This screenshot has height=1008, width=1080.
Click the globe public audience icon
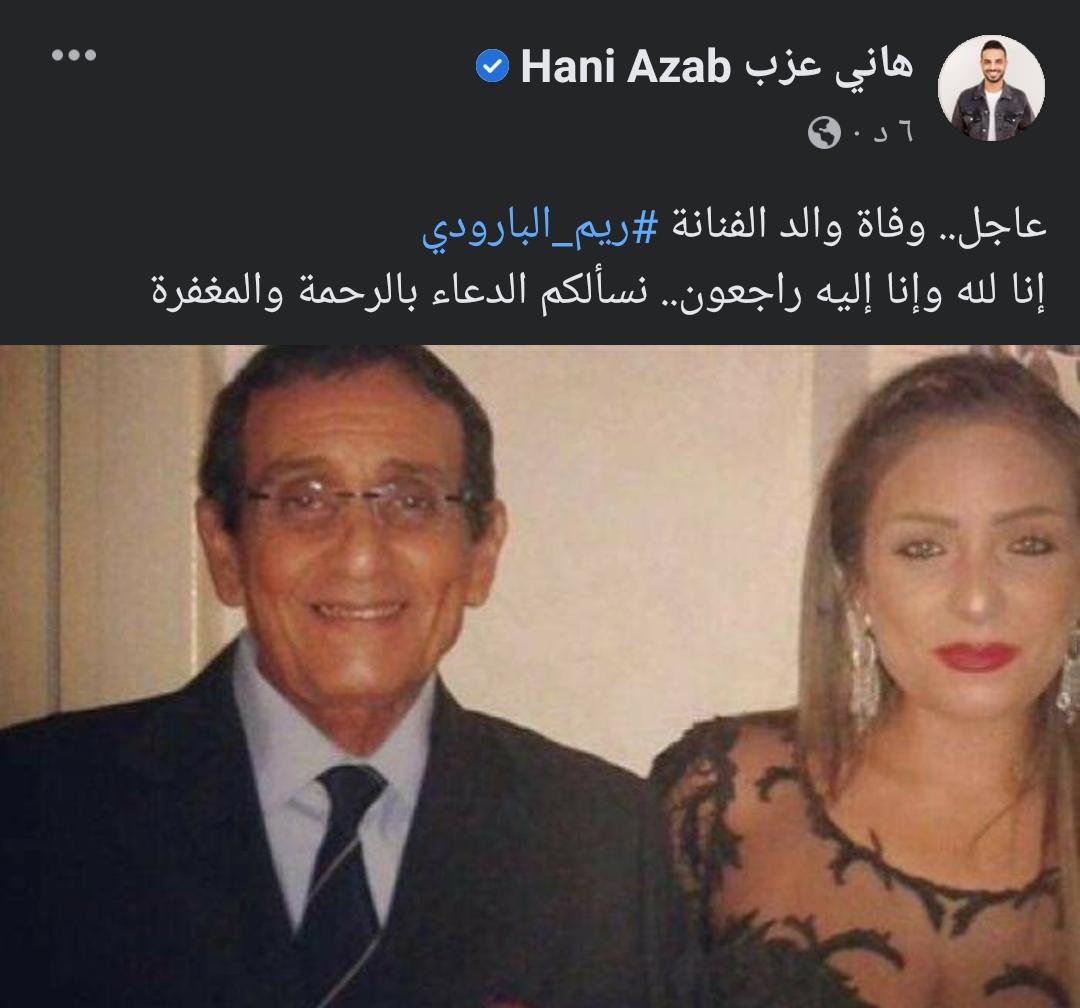[824, 133]
